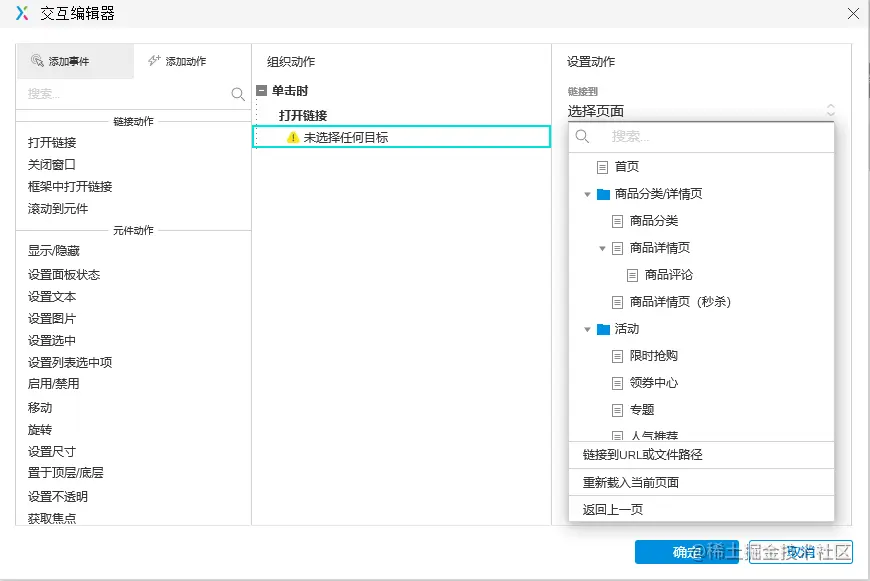Select 返回上一页 option
The height and width of the screenshot is (581, 870).
pos(701,509)
